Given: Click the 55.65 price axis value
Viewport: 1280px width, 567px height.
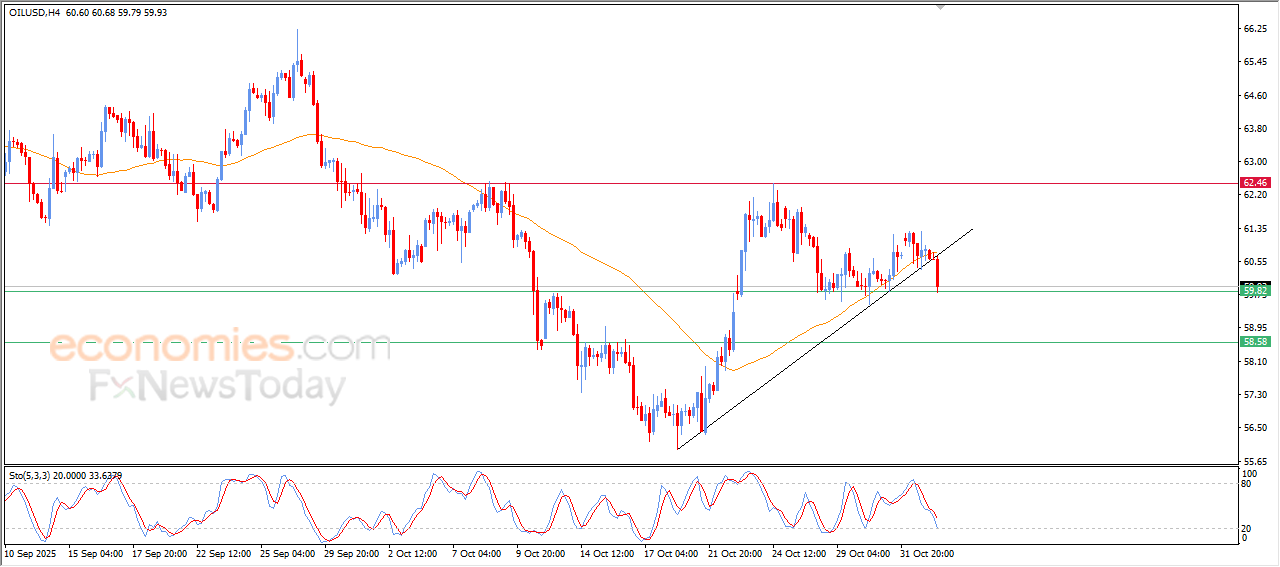Looking at the screenshot, I should pos(1254,461).
